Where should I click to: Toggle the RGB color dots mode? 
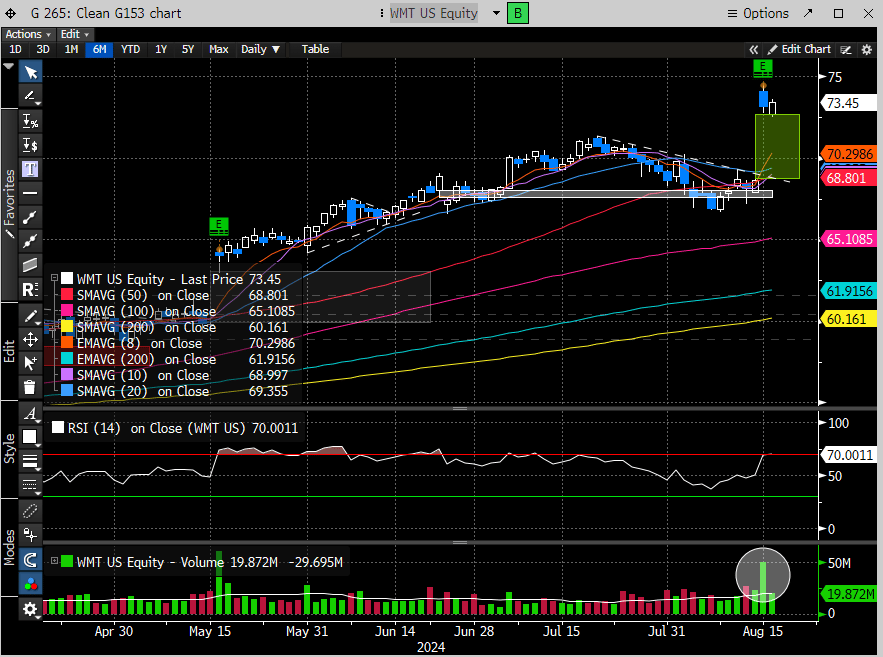point(30,584)
